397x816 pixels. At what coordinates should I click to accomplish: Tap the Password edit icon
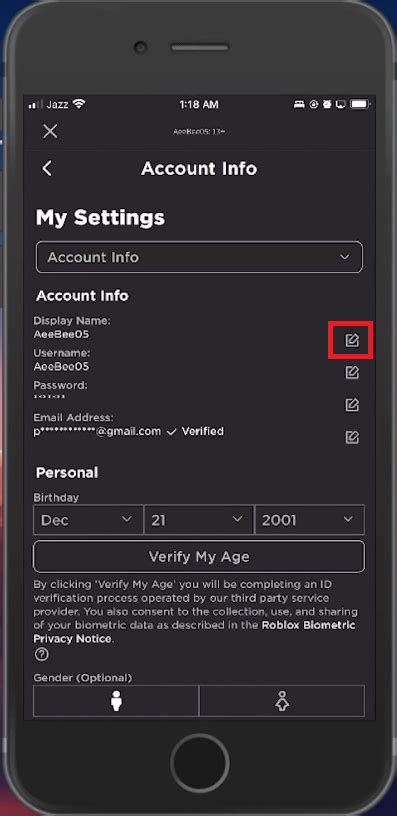click(x=352, y=404)
